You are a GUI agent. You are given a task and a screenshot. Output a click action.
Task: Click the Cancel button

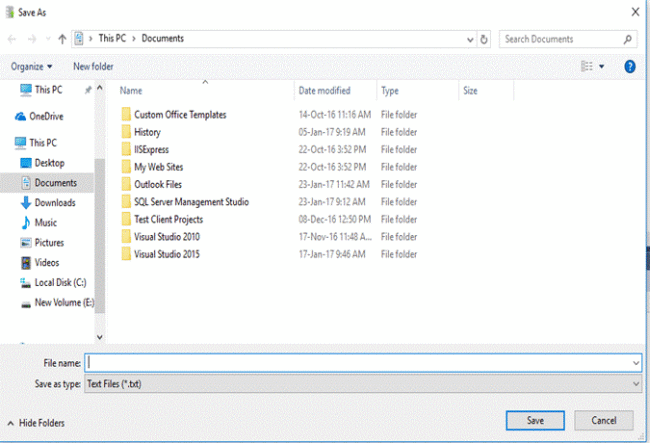click(604, 421)
